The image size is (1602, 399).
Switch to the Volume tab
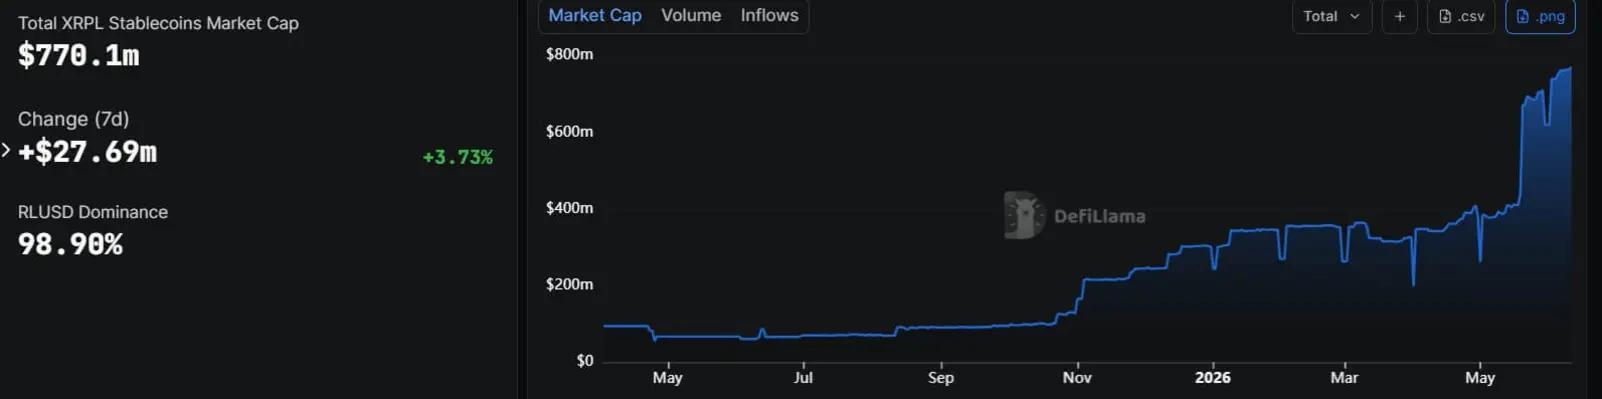pos(691,15)
